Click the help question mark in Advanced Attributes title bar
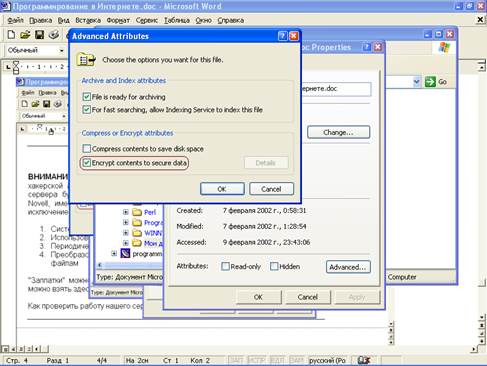The height and width of the screenshot is (366, 487). coord(282,36)
